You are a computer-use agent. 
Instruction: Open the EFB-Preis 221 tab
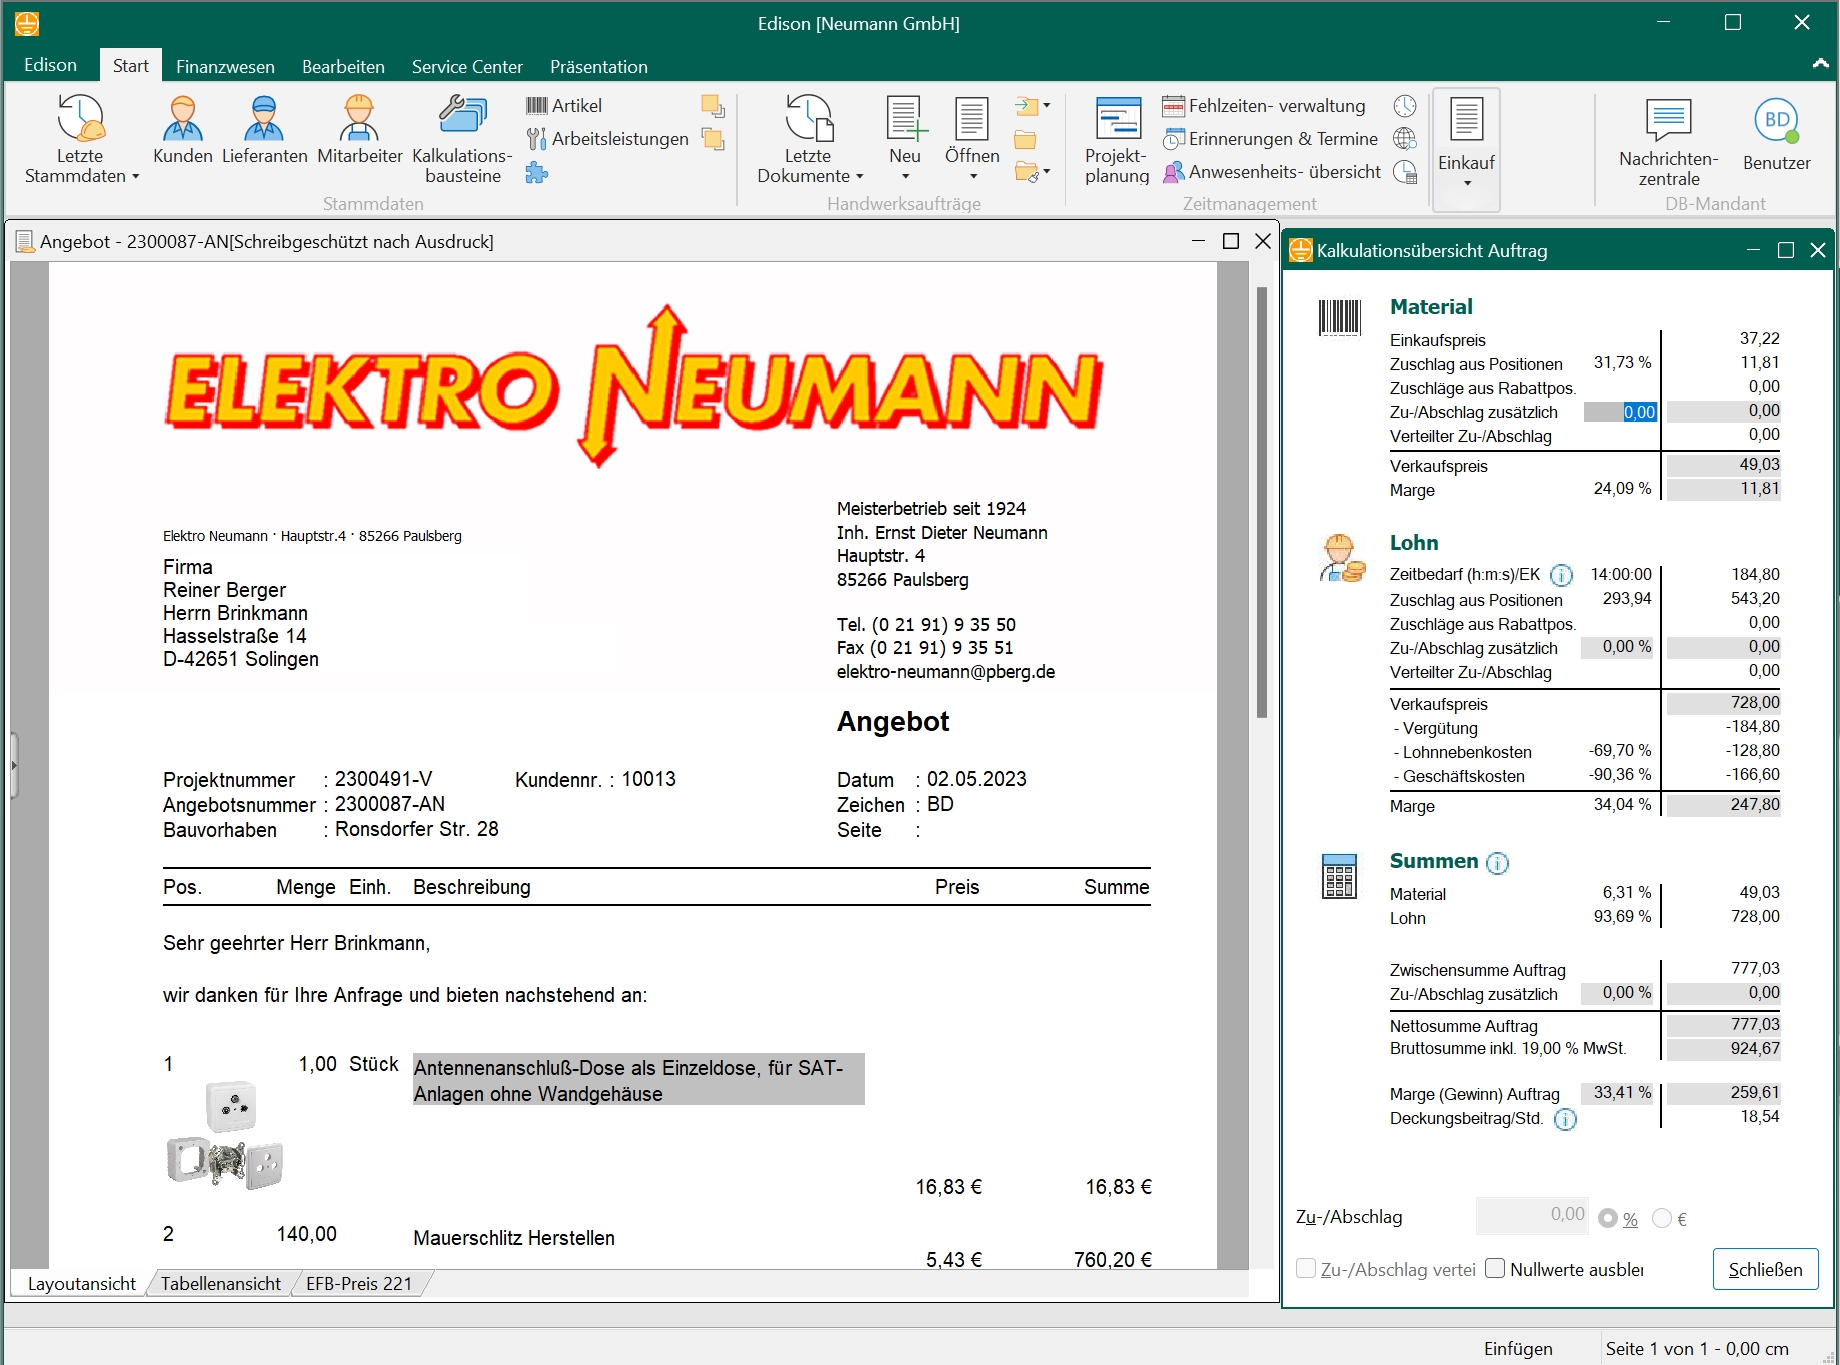(359, 1283)
